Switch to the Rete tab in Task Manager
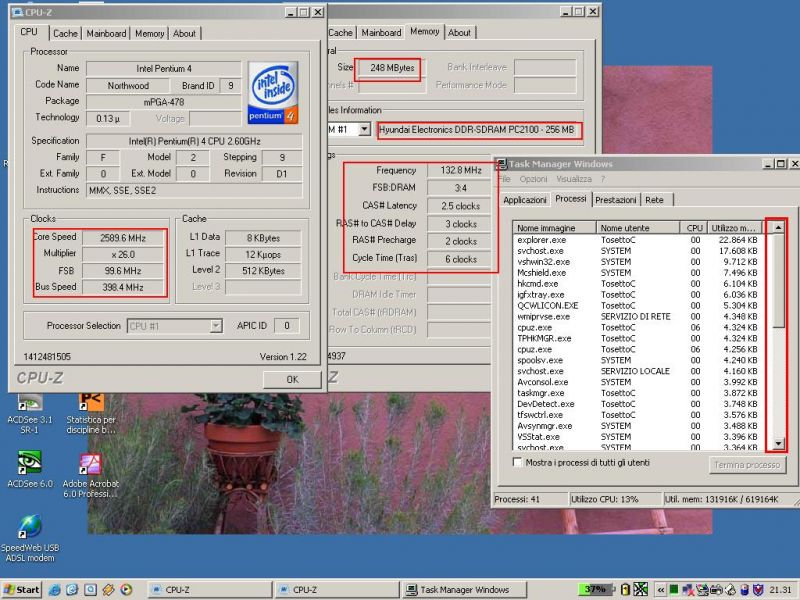This screenshot has width=800, height=600. pos(655,200)
